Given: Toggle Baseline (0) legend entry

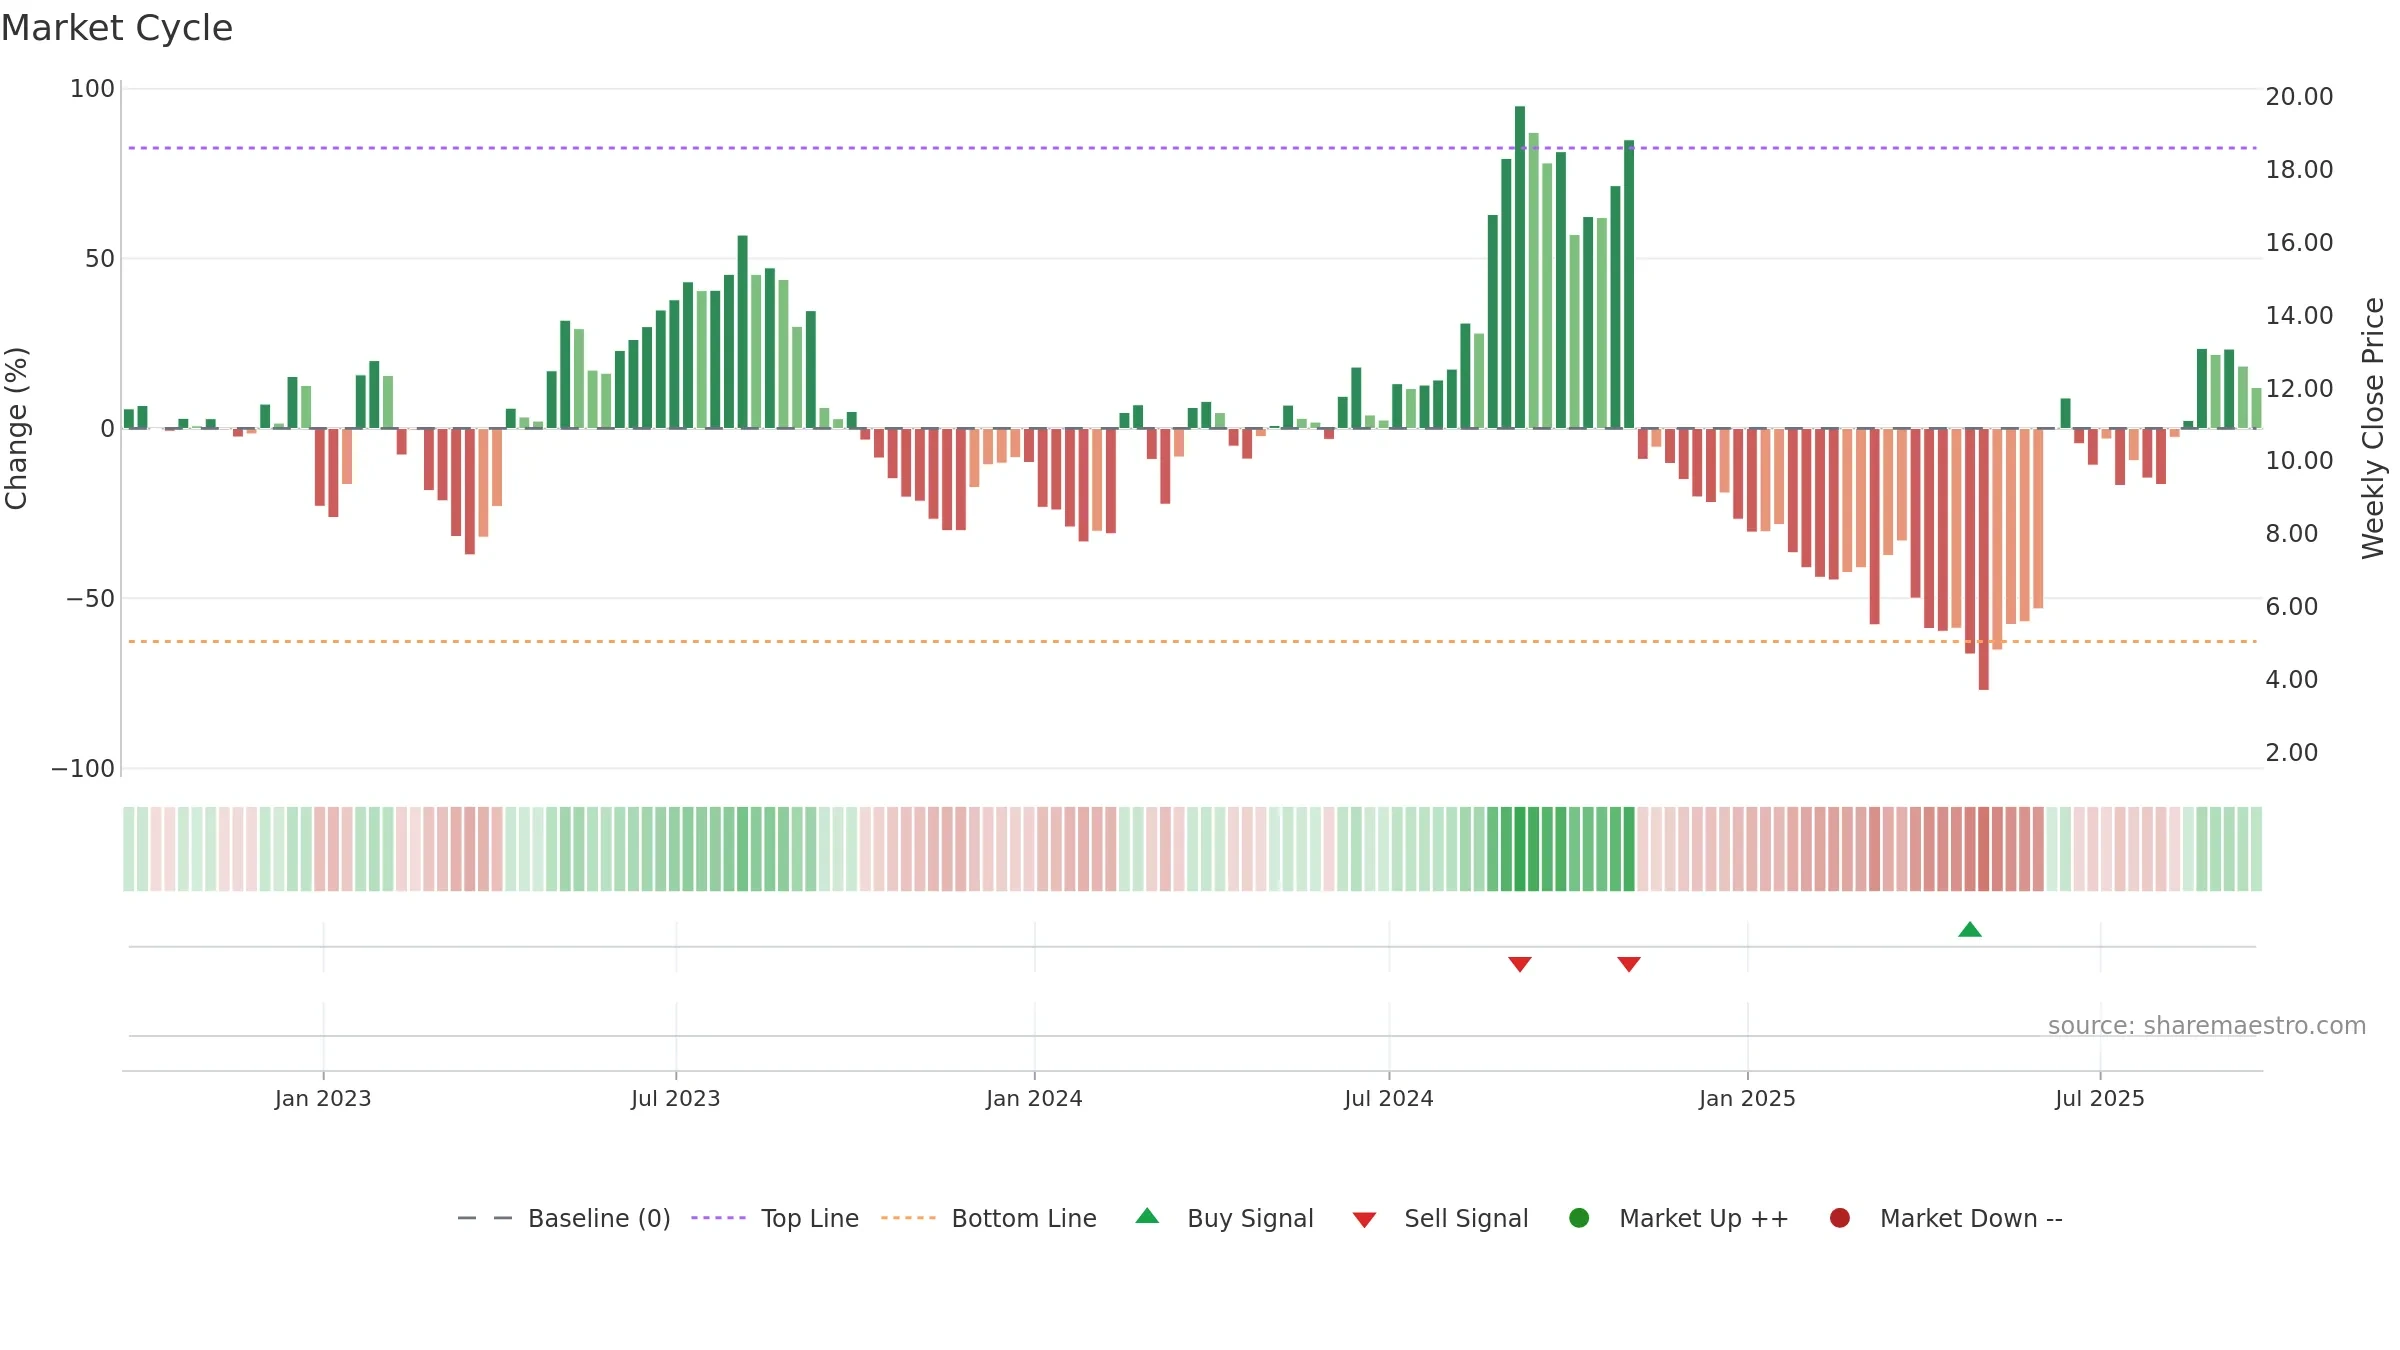Looking at the screenshot, I should [563, 1218].
